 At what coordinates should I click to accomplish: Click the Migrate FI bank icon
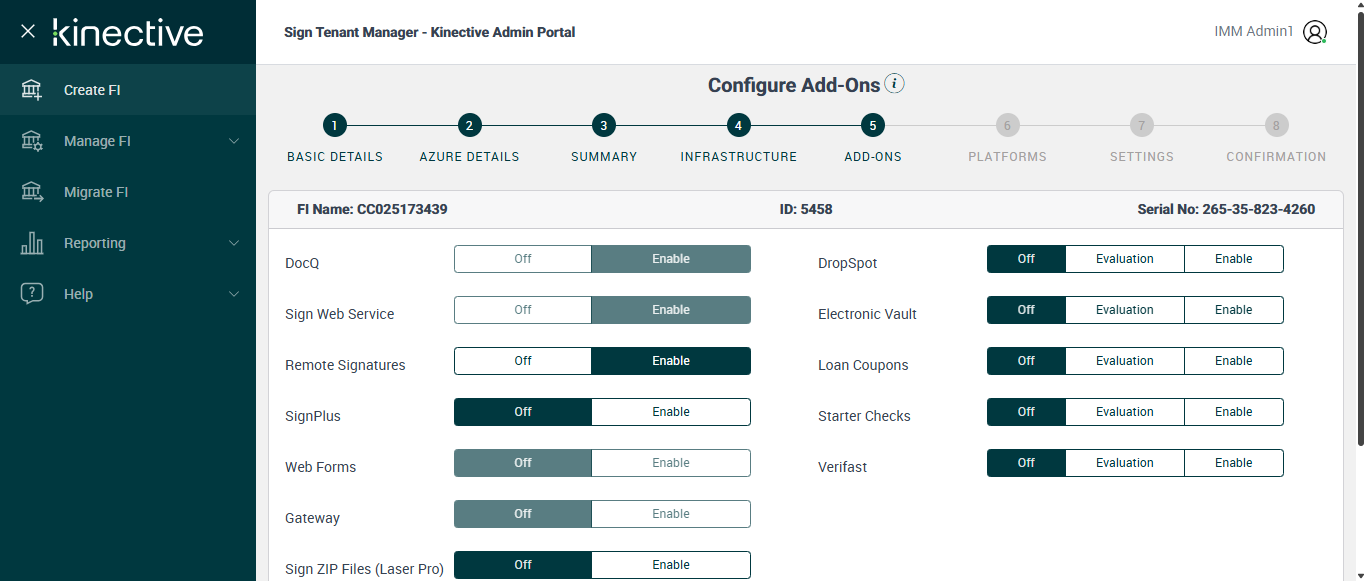point(32,192)
